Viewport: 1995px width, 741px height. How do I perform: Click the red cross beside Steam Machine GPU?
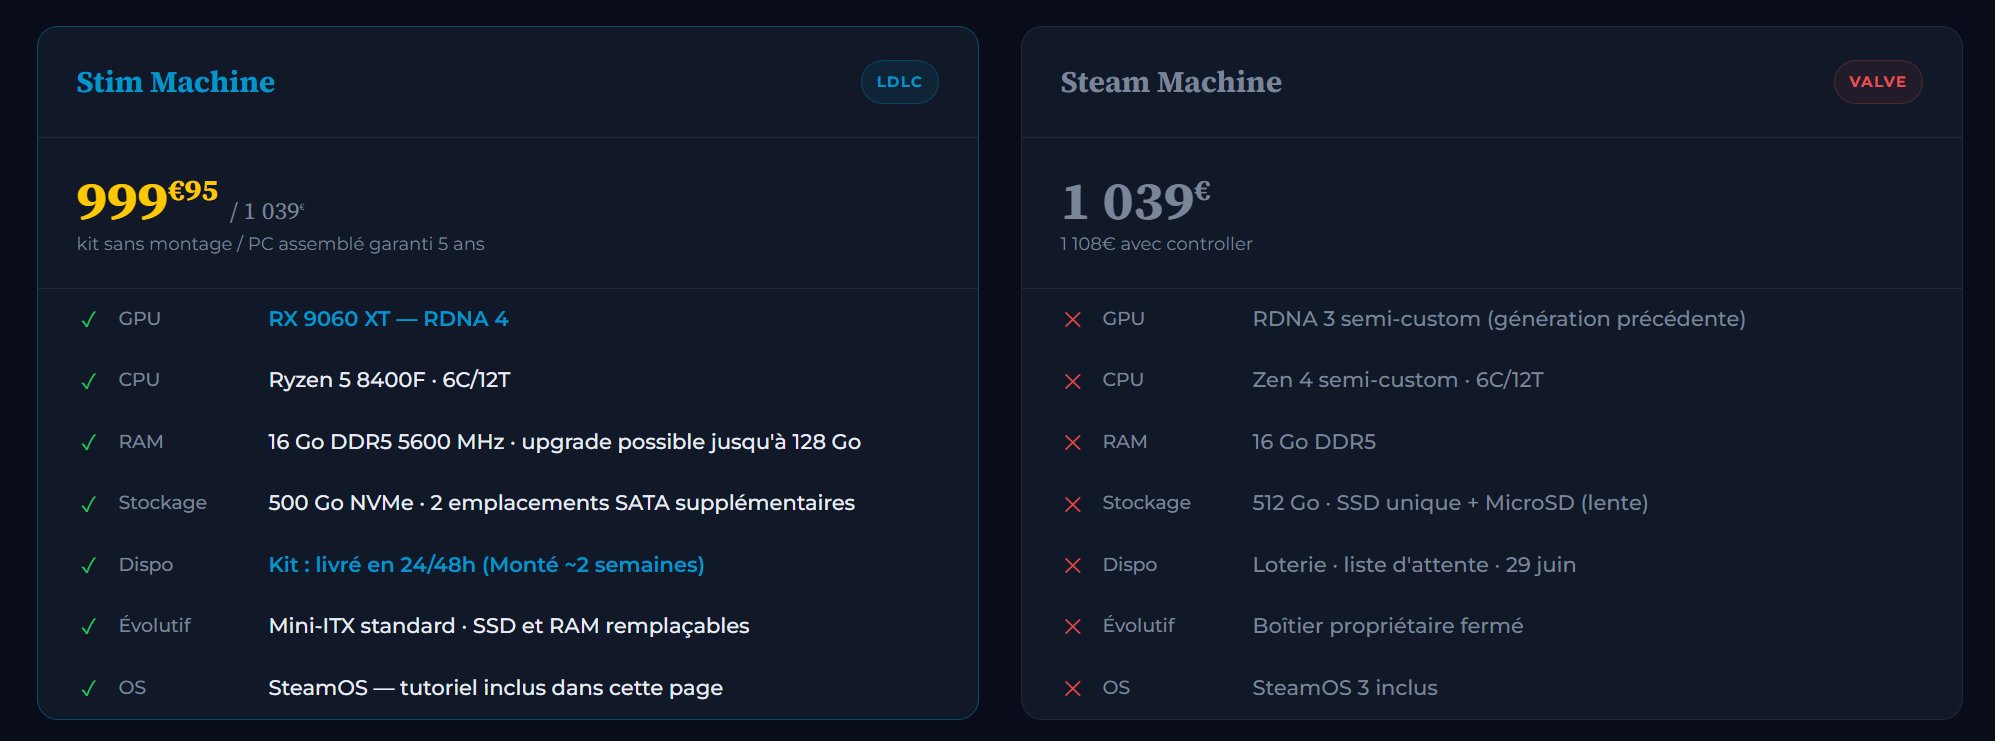tap(1072, 320)
